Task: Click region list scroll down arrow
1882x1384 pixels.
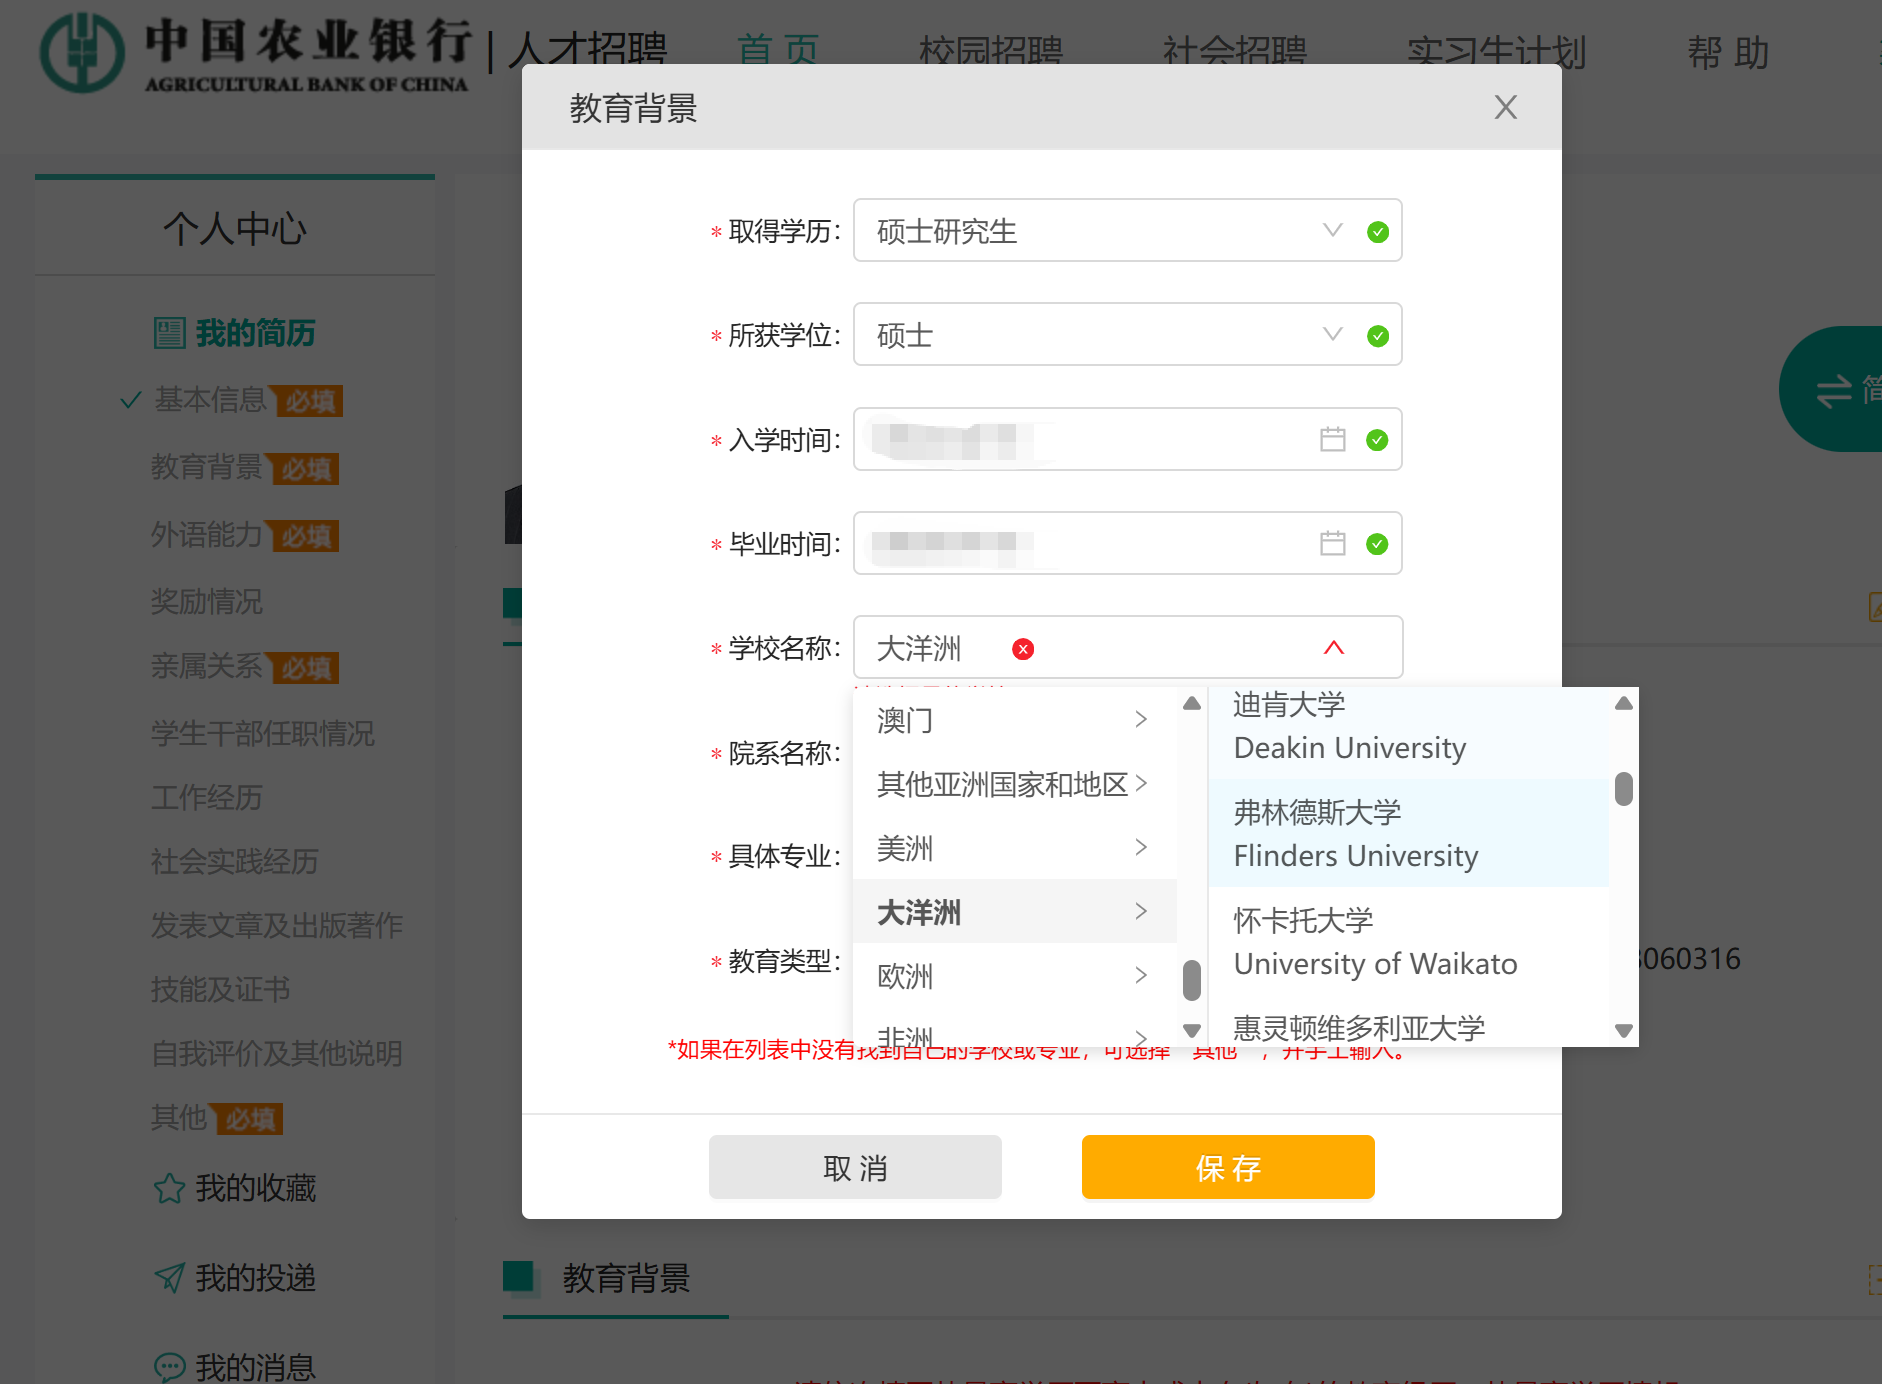Action: (1191, 1030)
